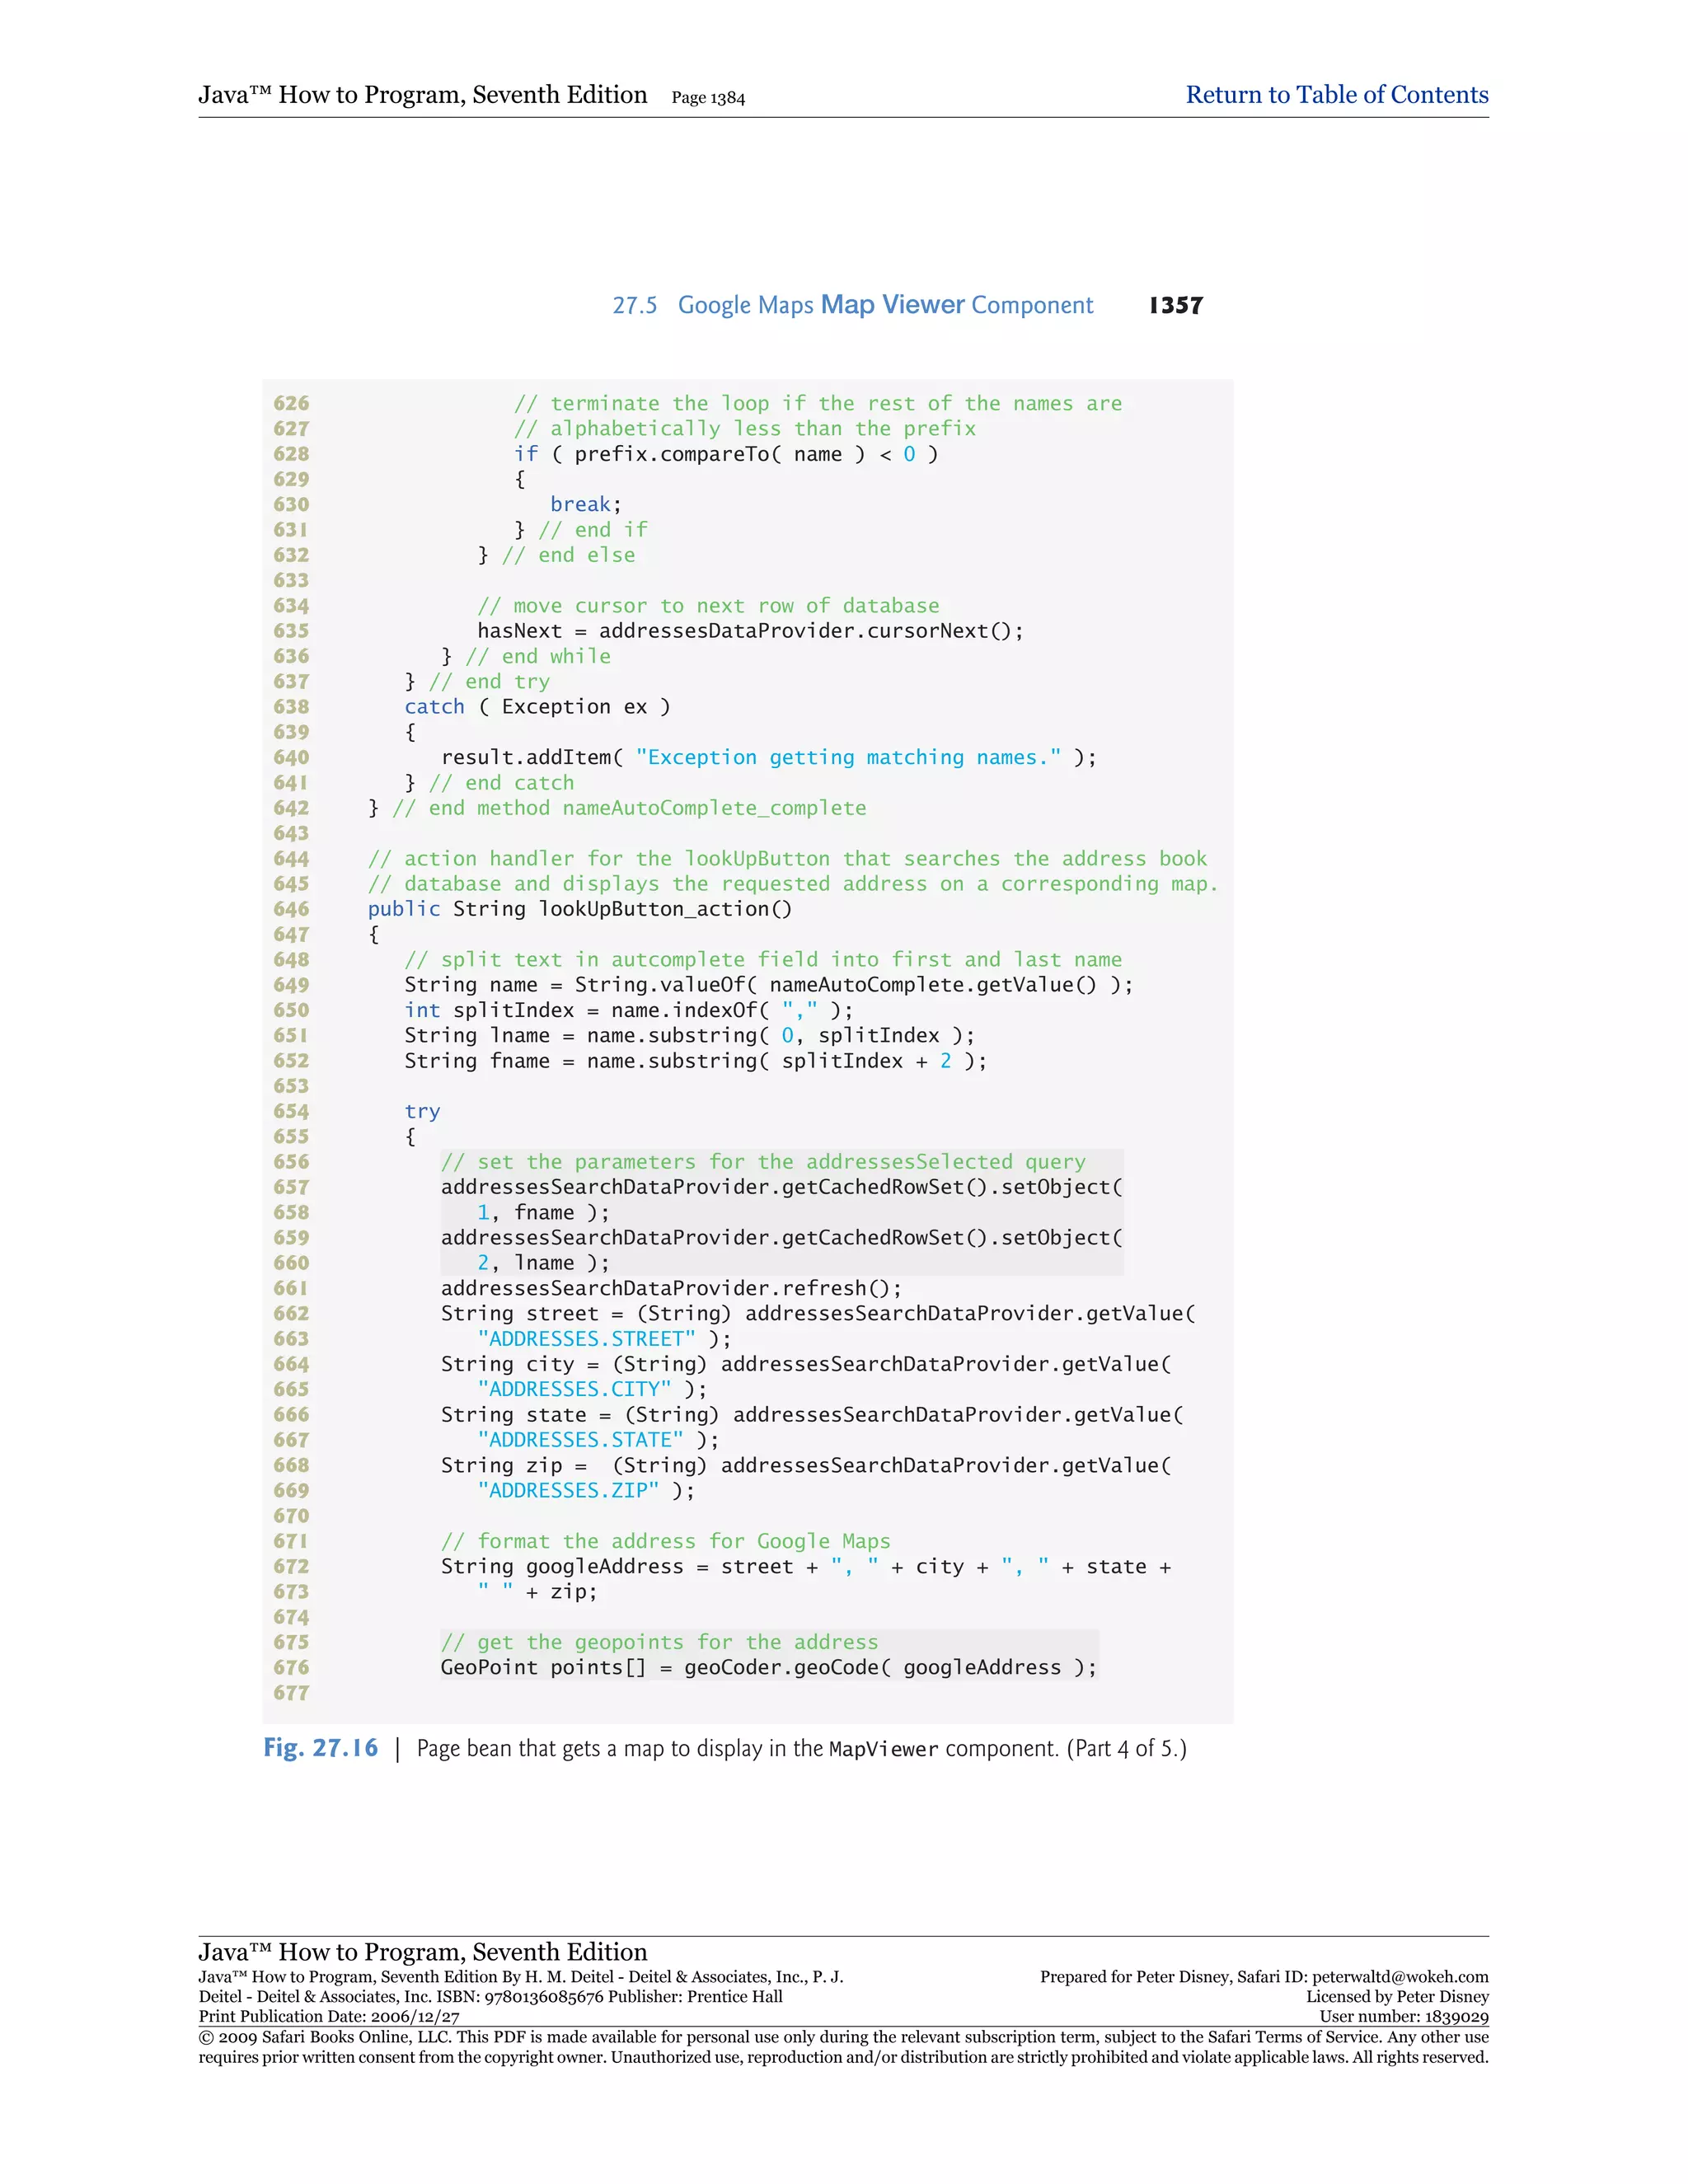The image size is (1688, 2184).
Task: Click the page header book title
Action: point(422,95)
